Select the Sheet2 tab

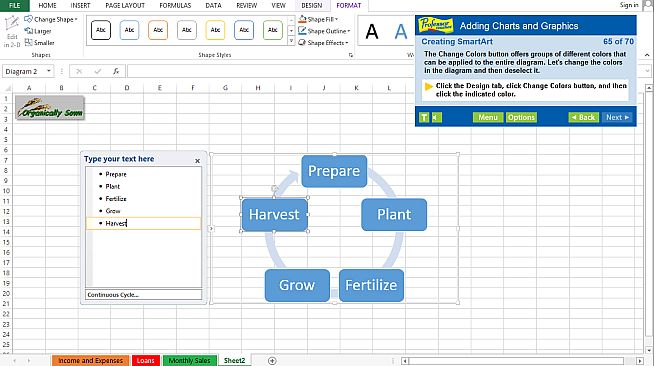pos(234,361)
